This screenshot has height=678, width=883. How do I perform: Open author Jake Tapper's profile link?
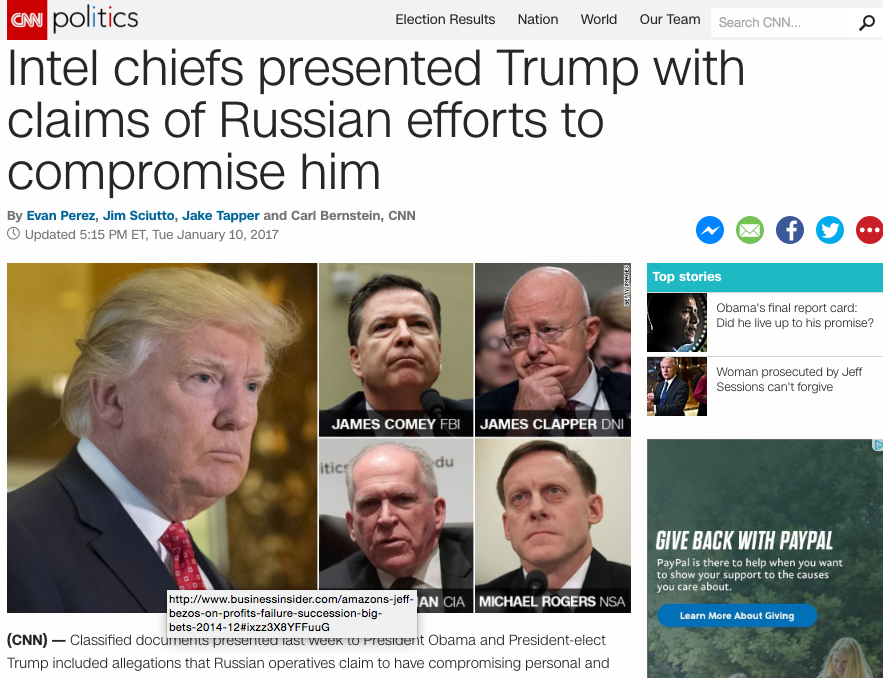point(221,216)
